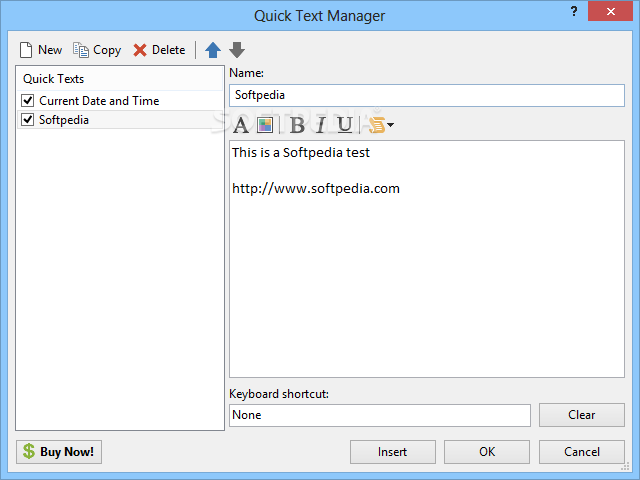
Task: Copy the selected quick text
Action: click(x=97, y=50)
